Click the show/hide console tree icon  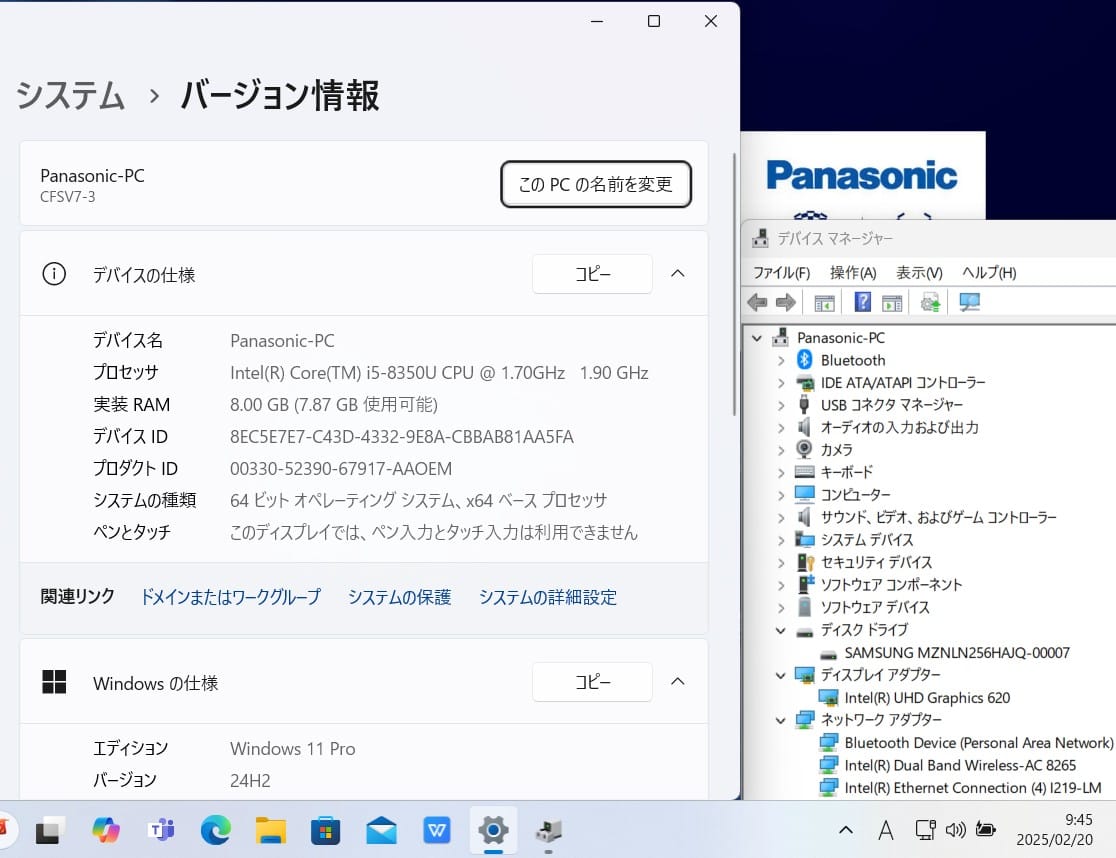824,302
